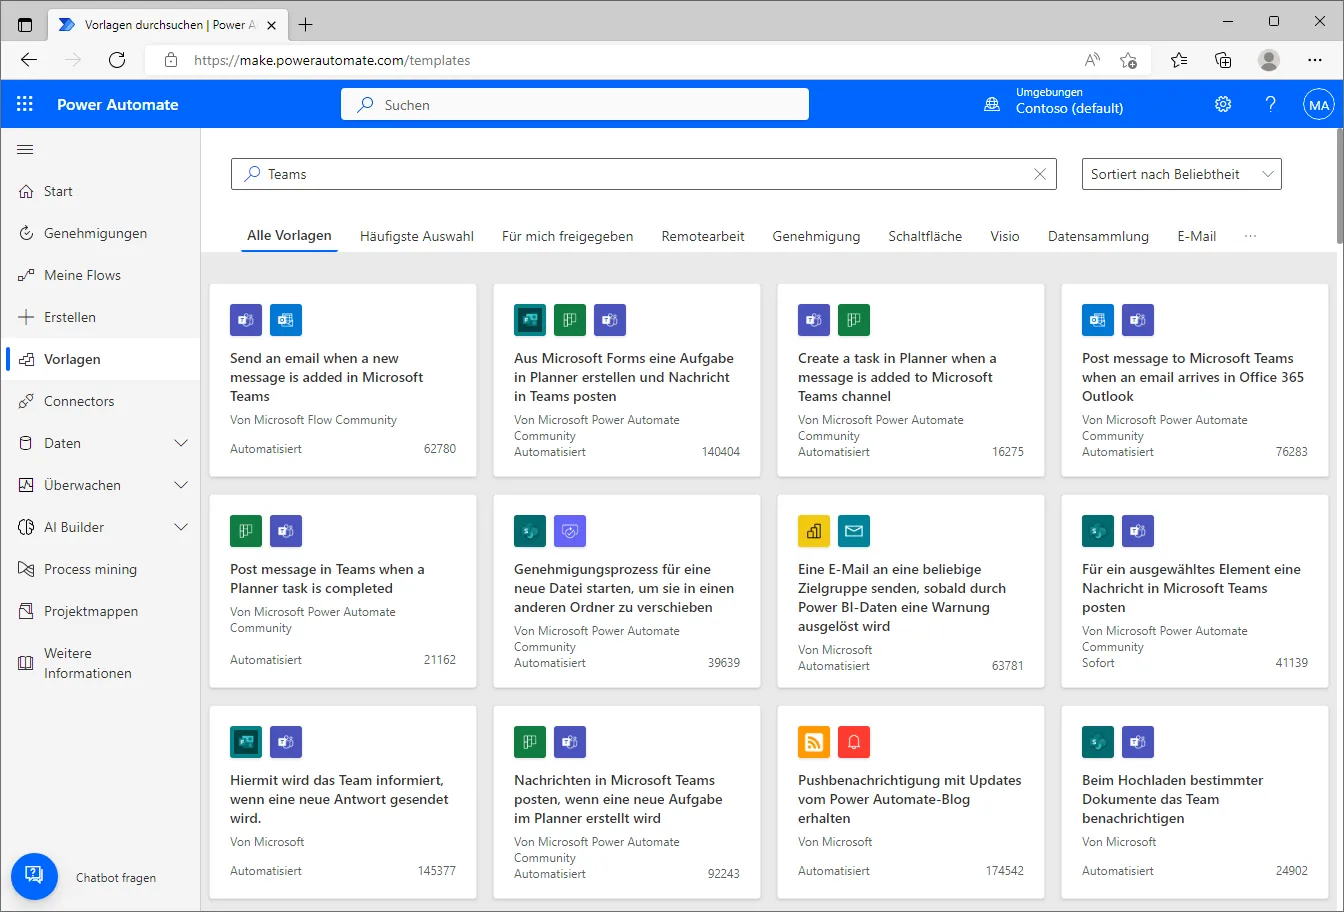Click the Process mining icon
This screenshot has height=912, width=1344.
[26, 569]
